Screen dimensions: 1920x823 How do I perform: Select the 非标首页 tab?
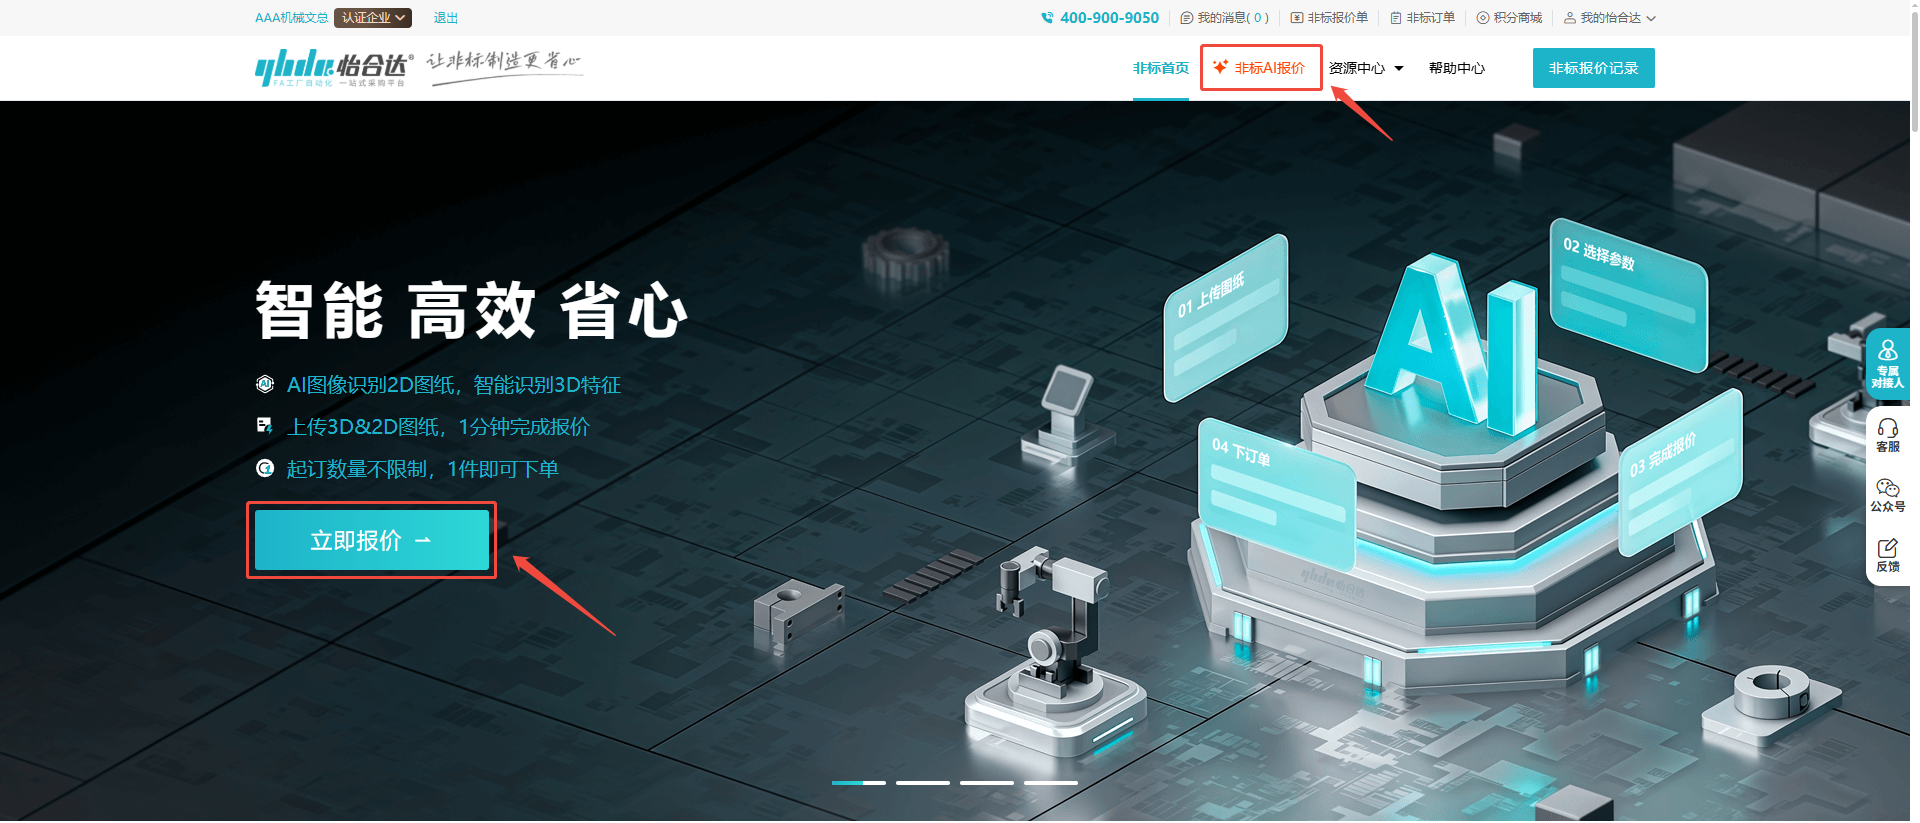click(1160, 68)
